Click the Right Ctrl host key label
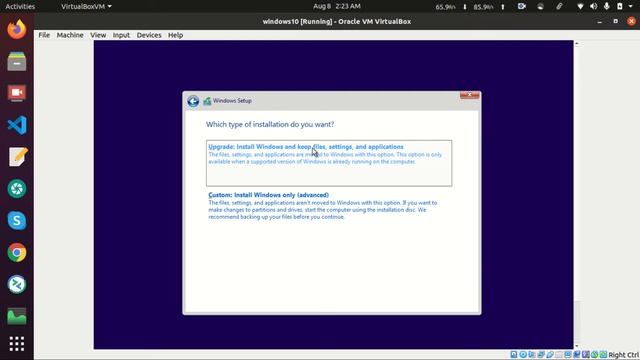This screenshot has height=360, width=640. pos(624,355)
